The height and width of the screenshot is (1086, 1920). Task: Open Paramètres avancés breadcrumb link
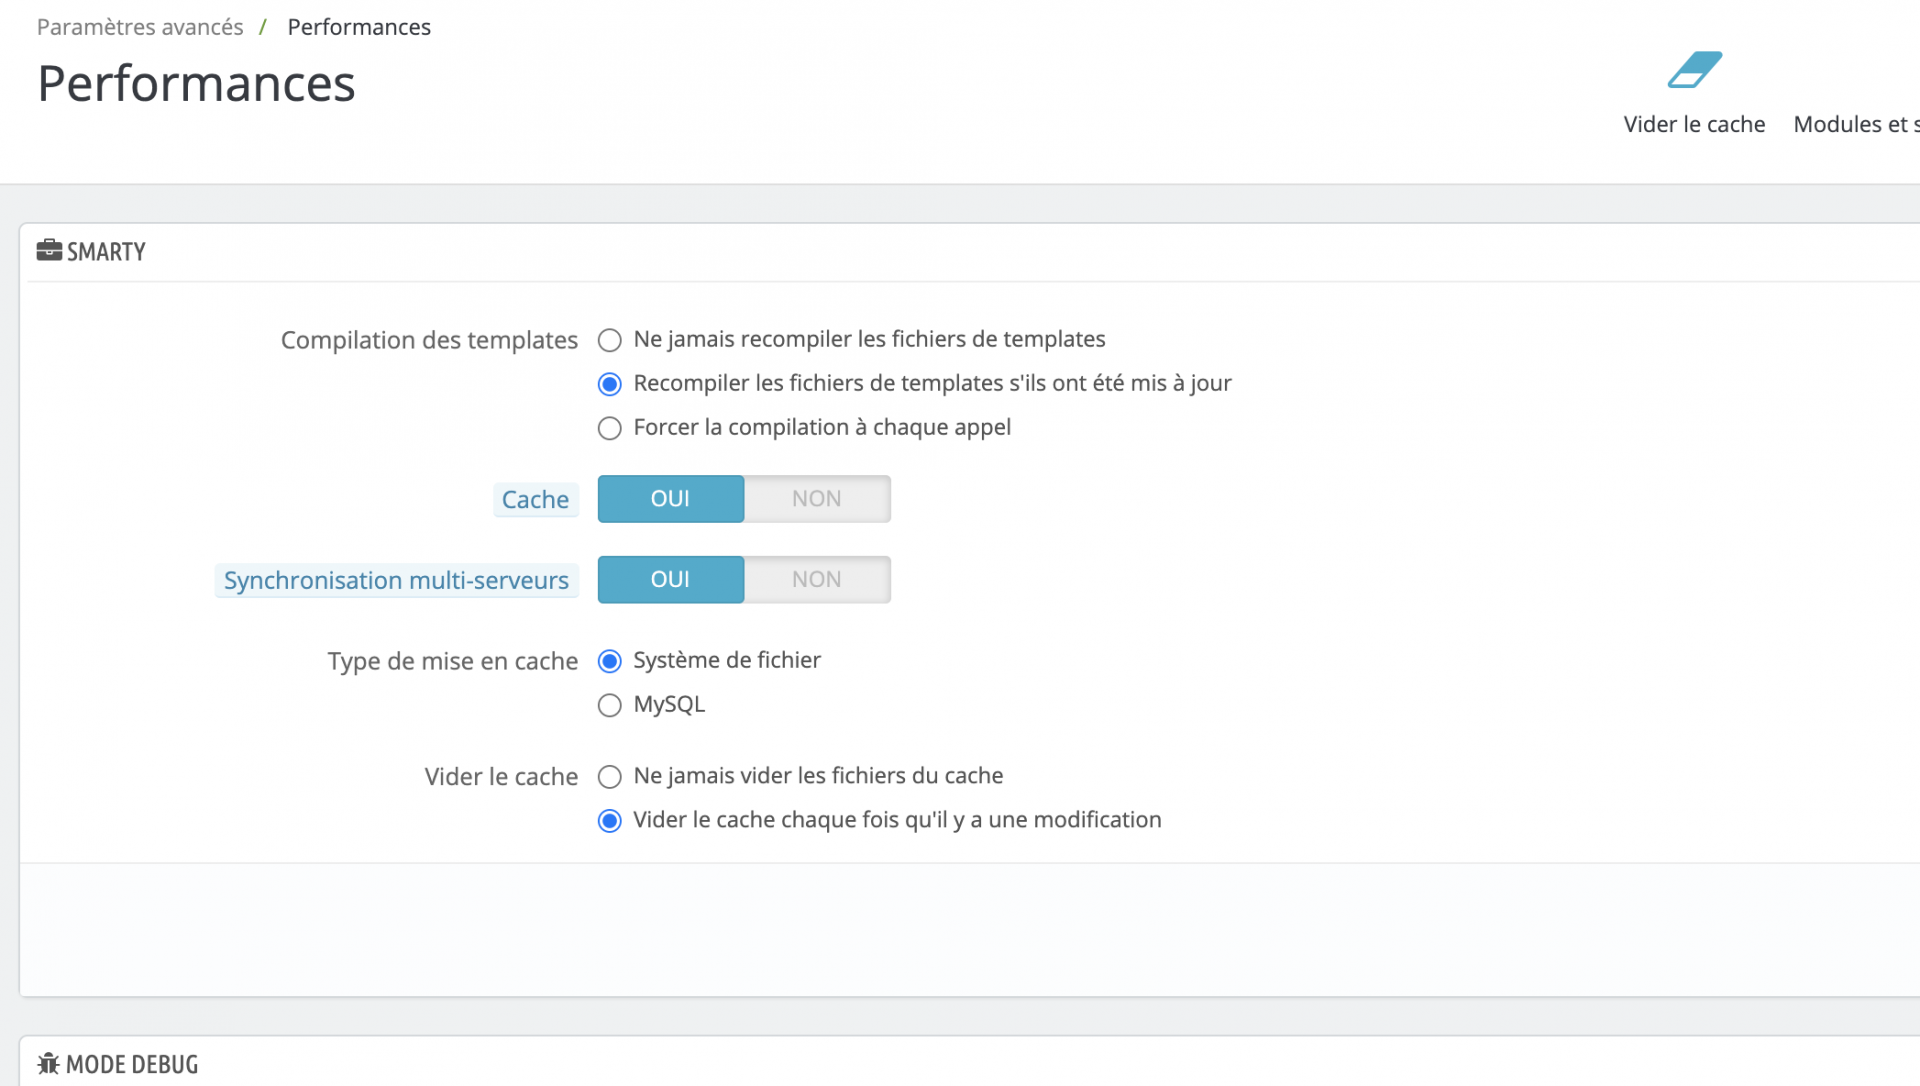140,27
